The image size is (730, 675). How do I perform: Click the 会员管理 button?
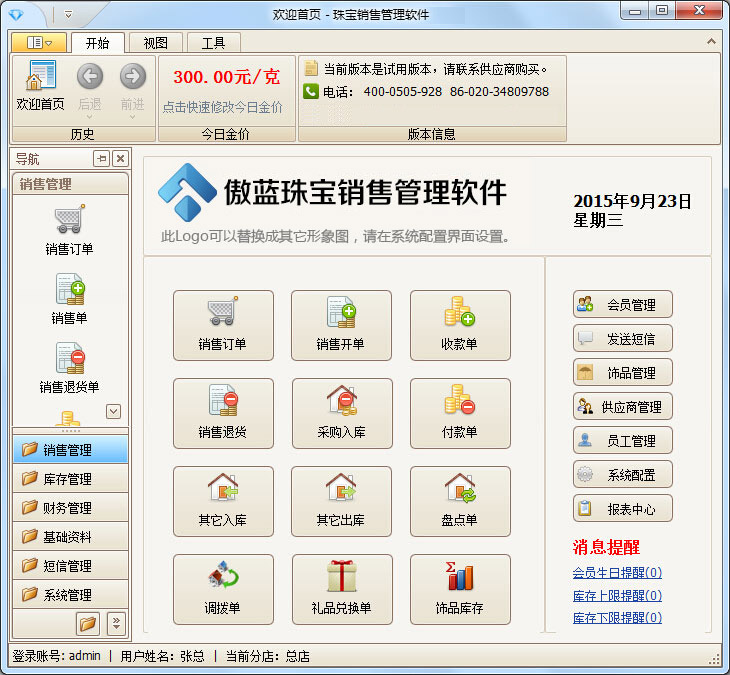pos(623,304)
